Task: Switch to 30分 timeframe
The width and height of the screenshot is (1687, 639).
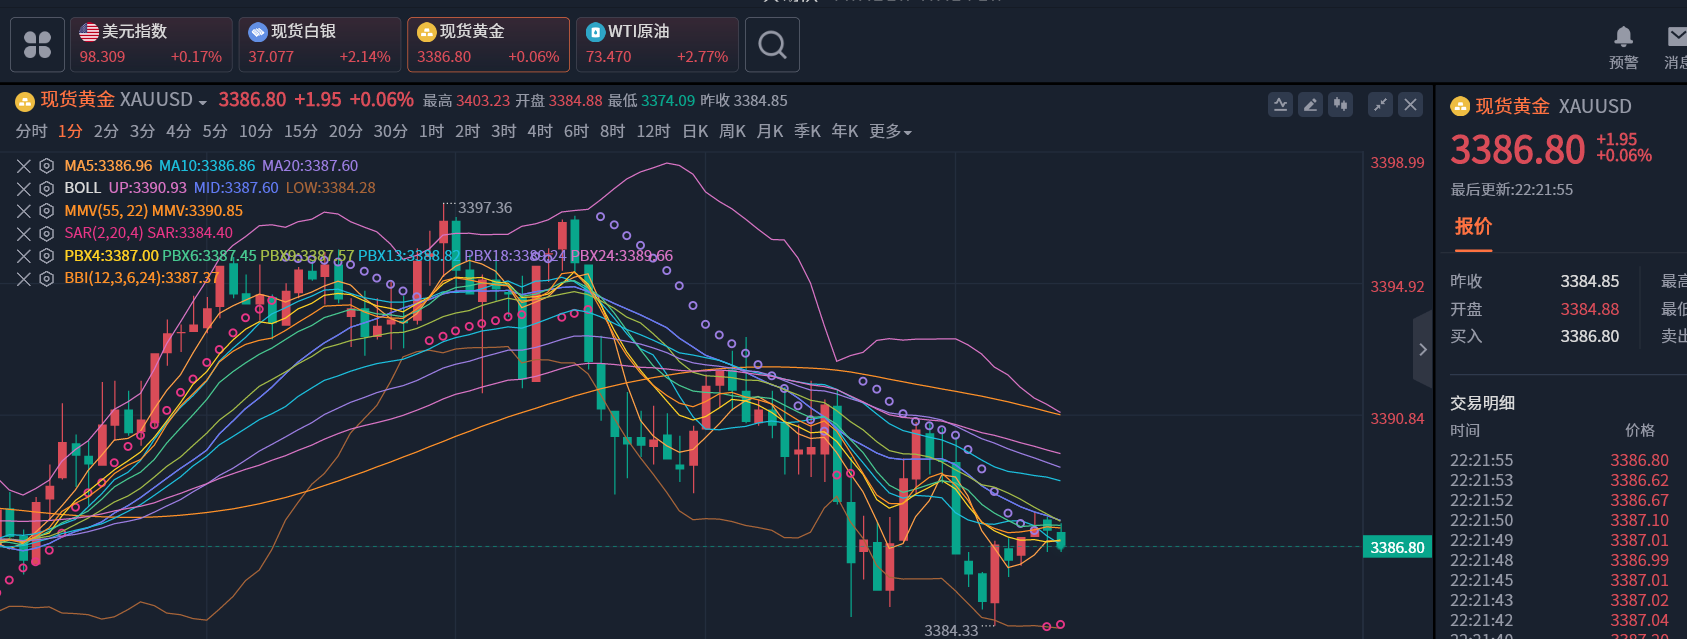Action: pos(390,131)
